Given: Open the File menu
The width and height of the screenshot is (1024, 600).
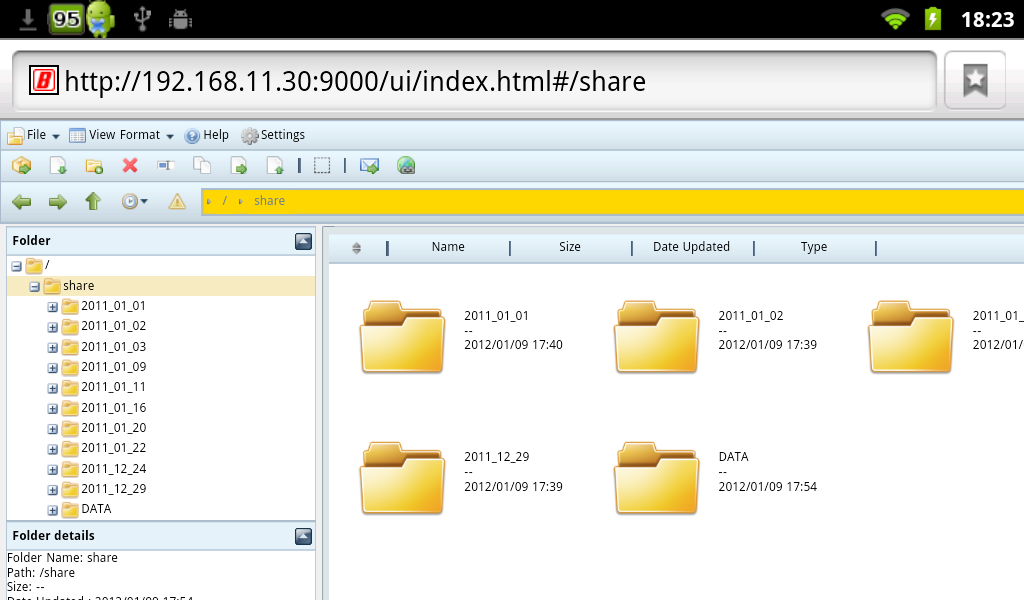Looking at the screenshot, I should [x=33, y=135].
